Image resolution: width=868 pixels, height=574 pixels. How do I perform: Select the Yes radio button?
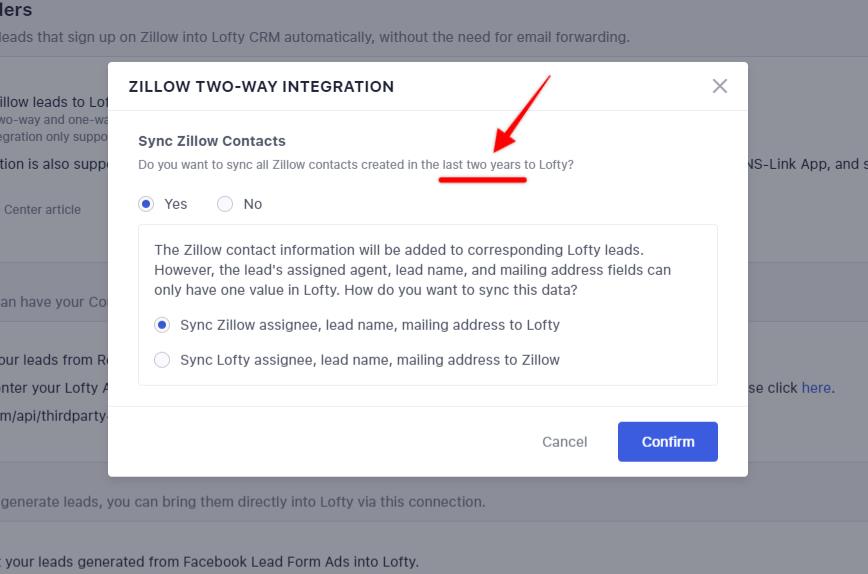(x=147, y=204)
